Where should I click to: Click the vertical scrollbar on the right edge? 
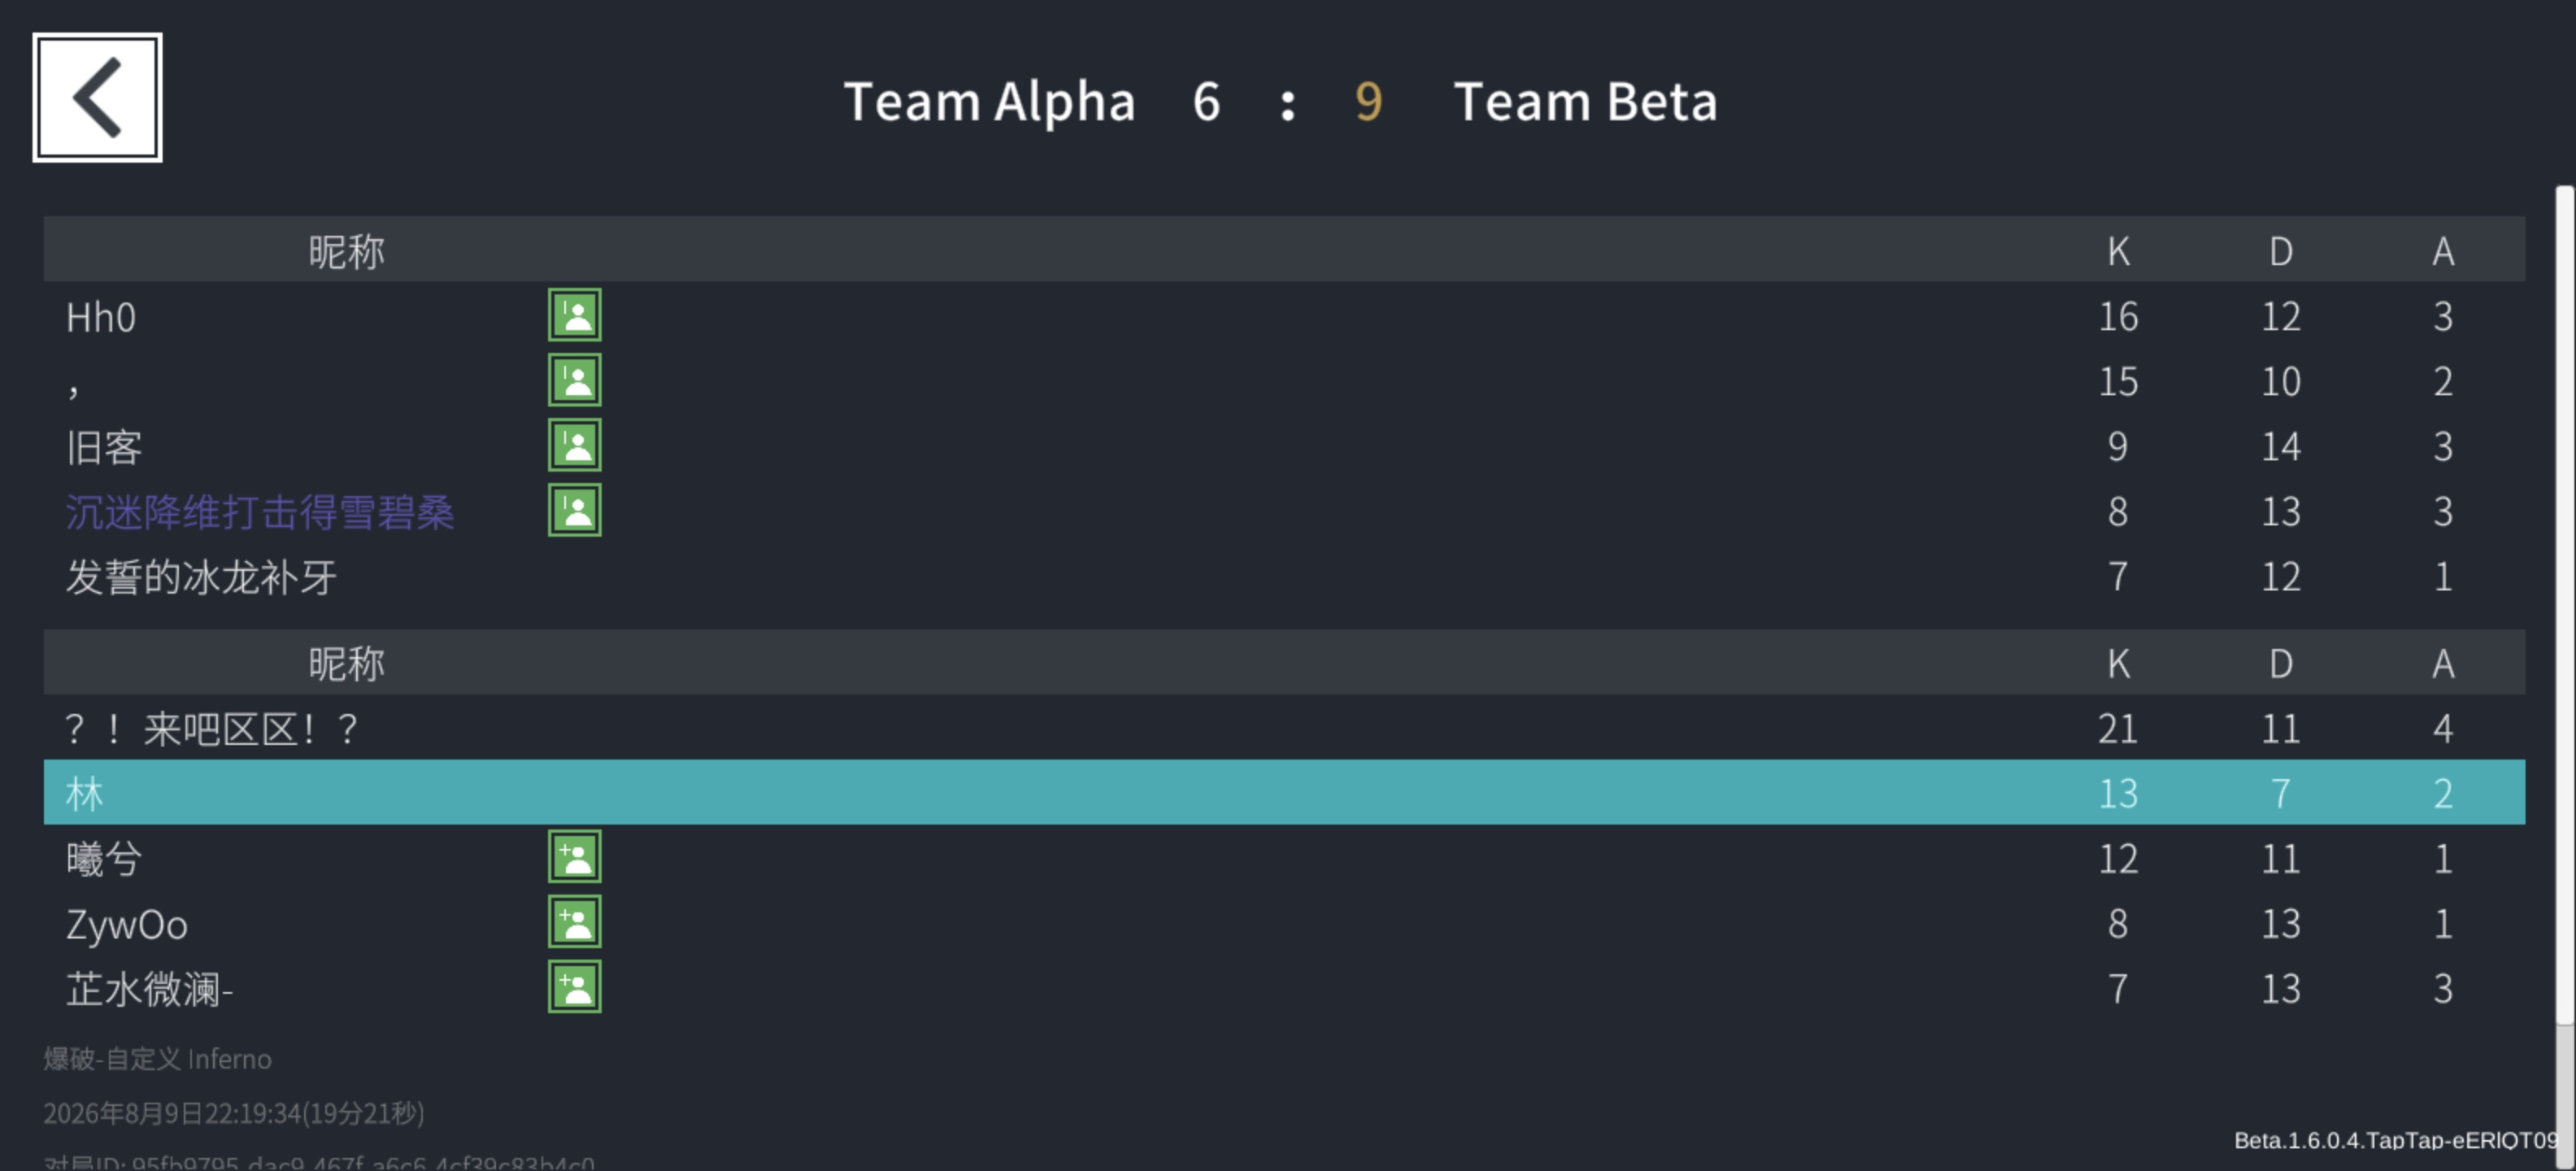pos(2565,605)
